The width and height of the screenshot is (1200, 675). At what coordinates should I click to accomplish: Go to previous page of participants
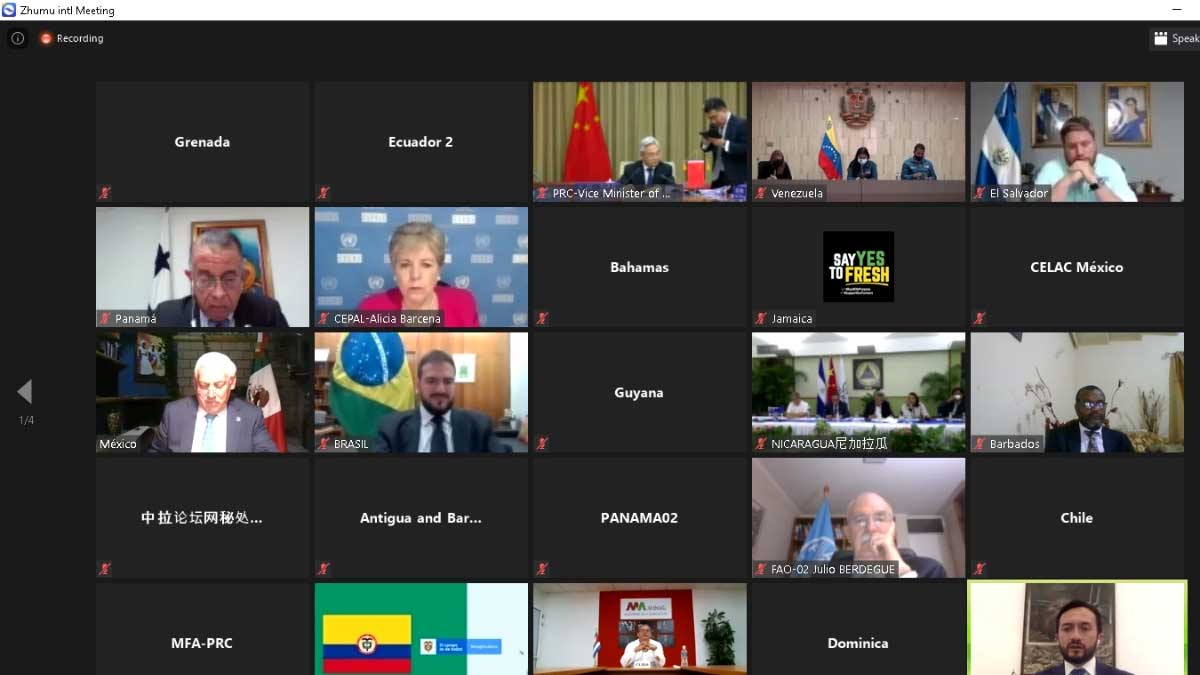coord(25,391)
